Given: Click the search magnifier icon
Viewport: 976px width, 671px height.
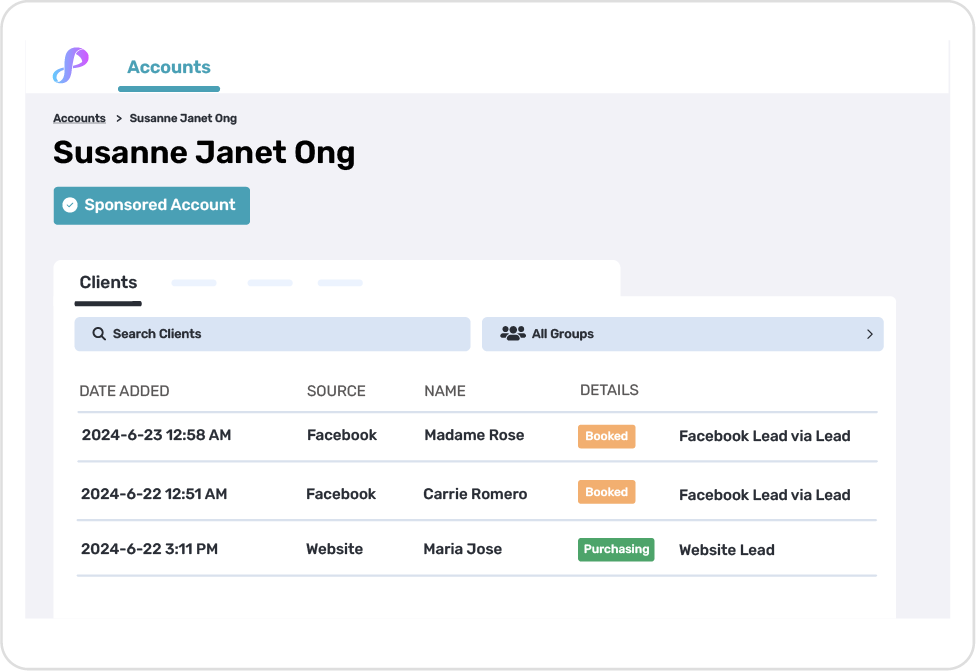Looking at the screenshot, I should pos(99,334).
